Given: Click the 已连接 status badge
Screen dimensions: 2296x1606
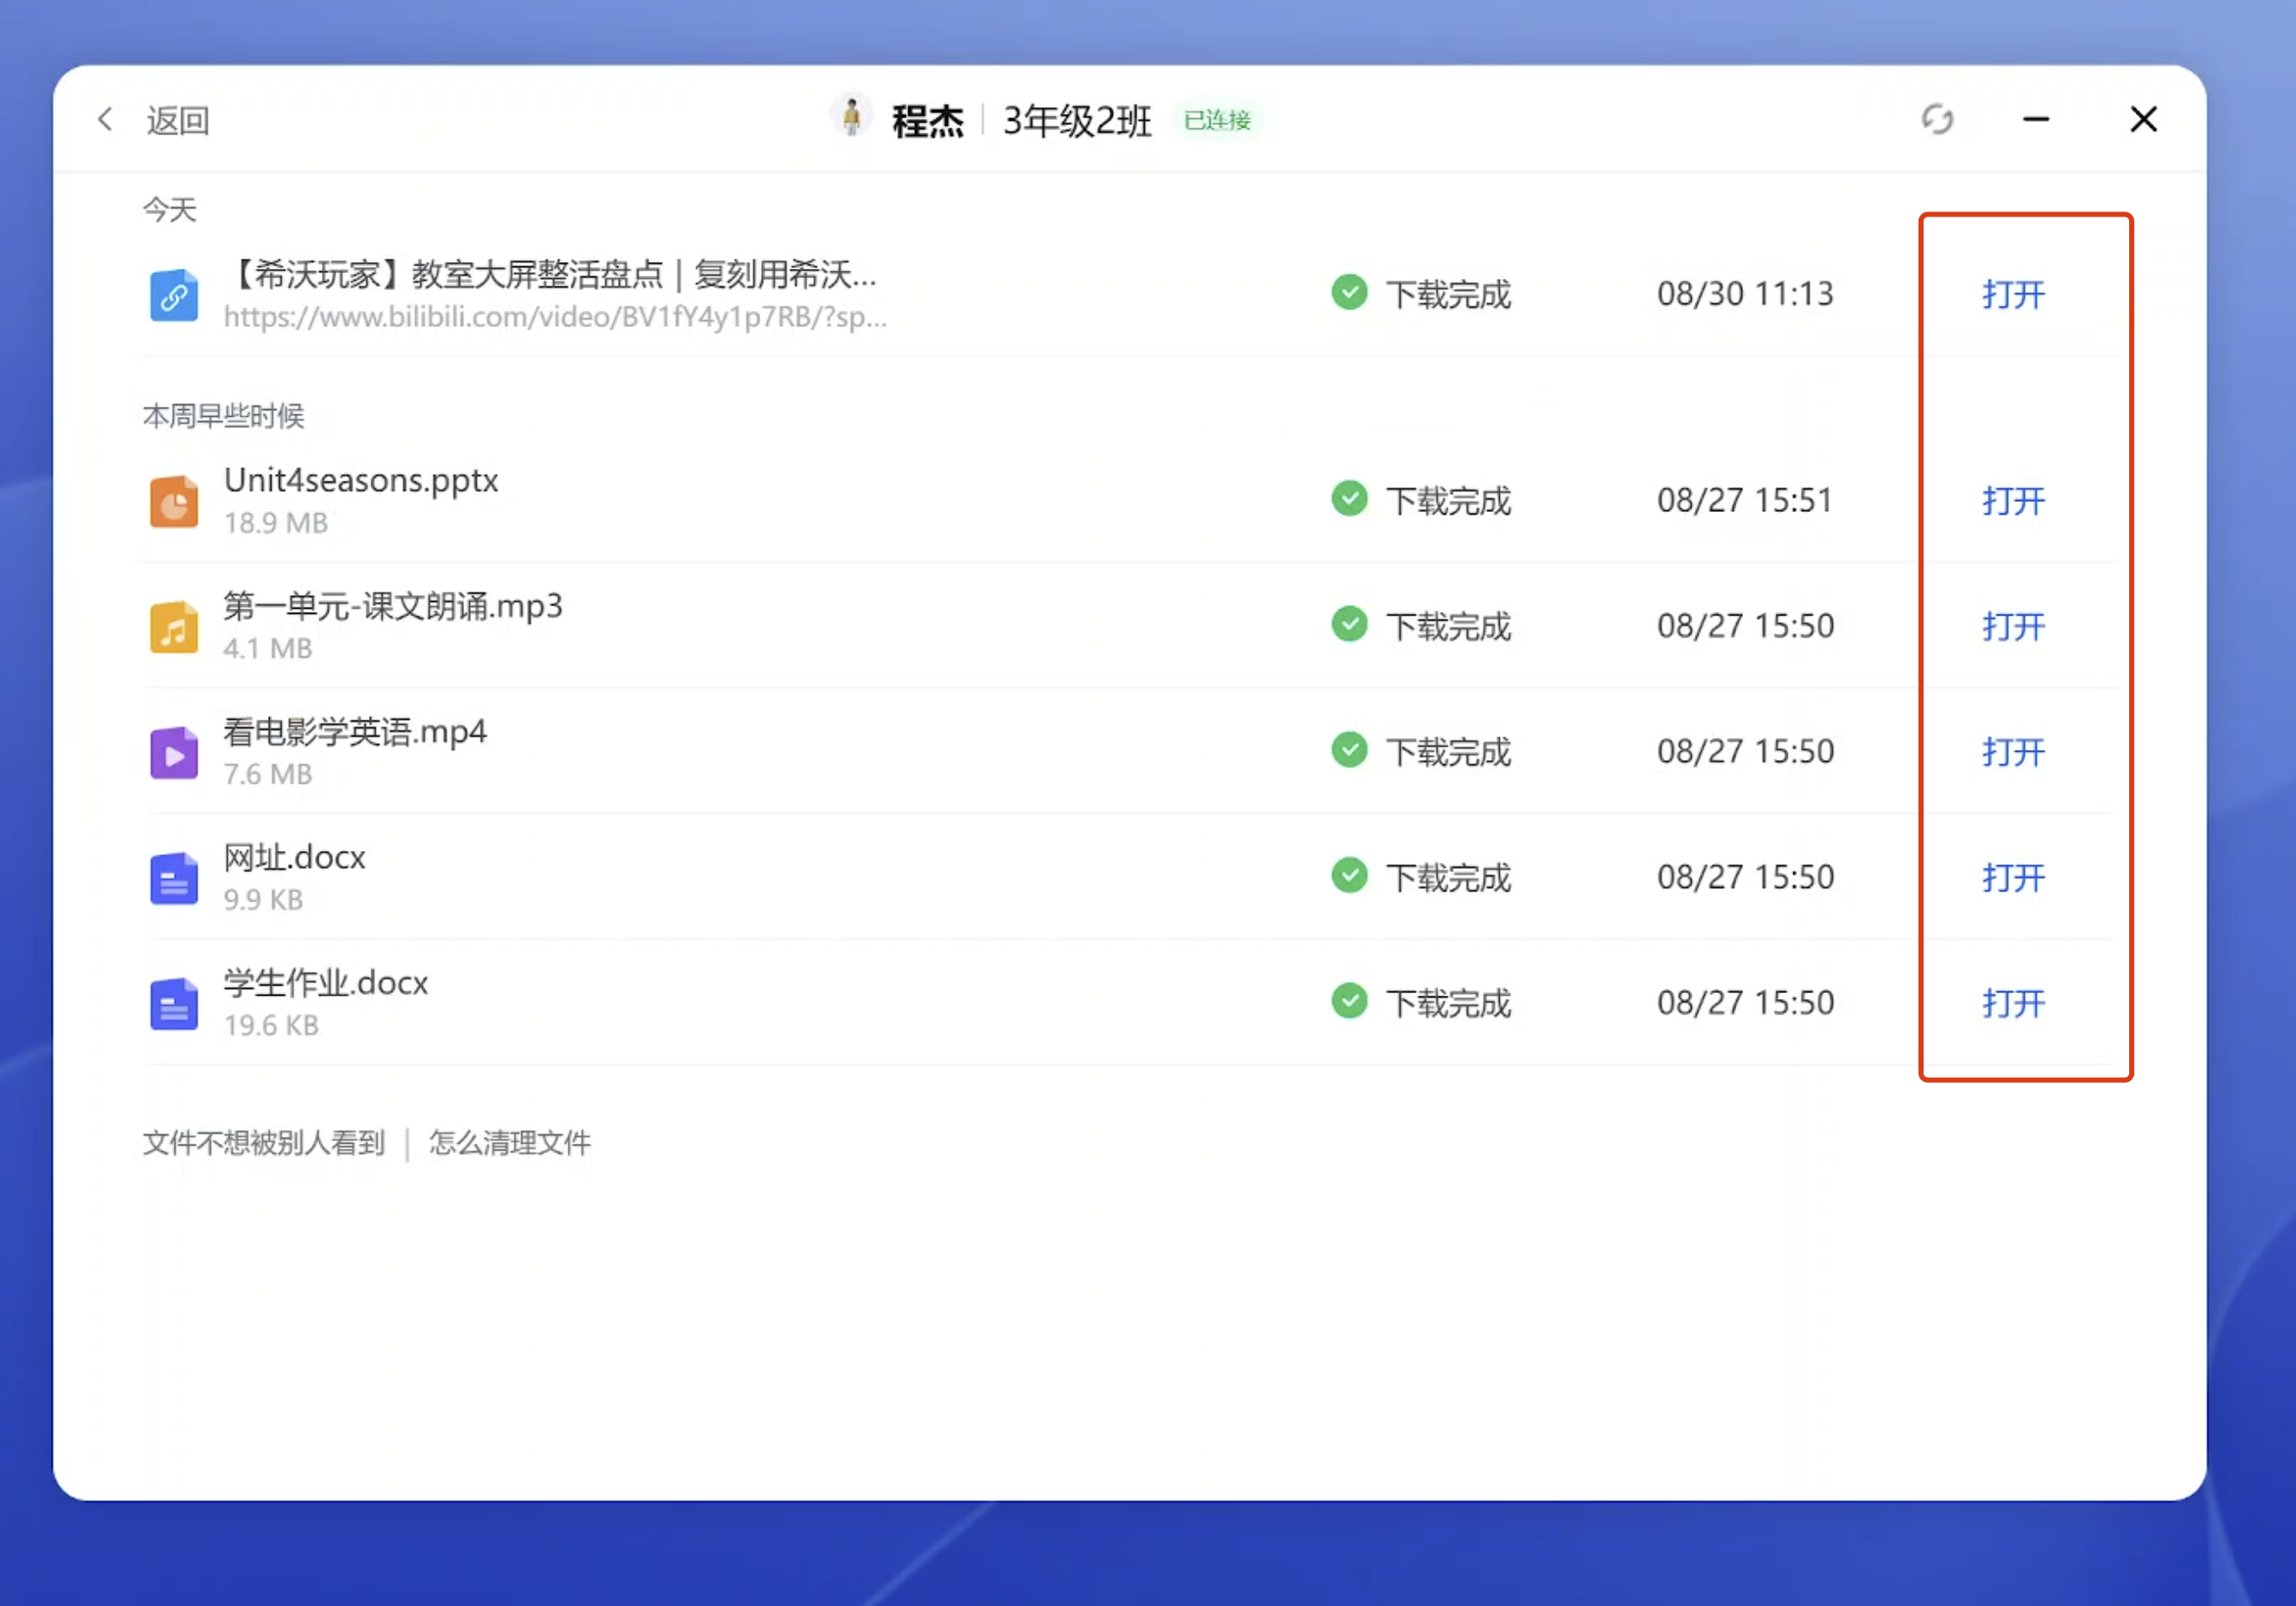Looking at the screenshot, I should 1217,121.
